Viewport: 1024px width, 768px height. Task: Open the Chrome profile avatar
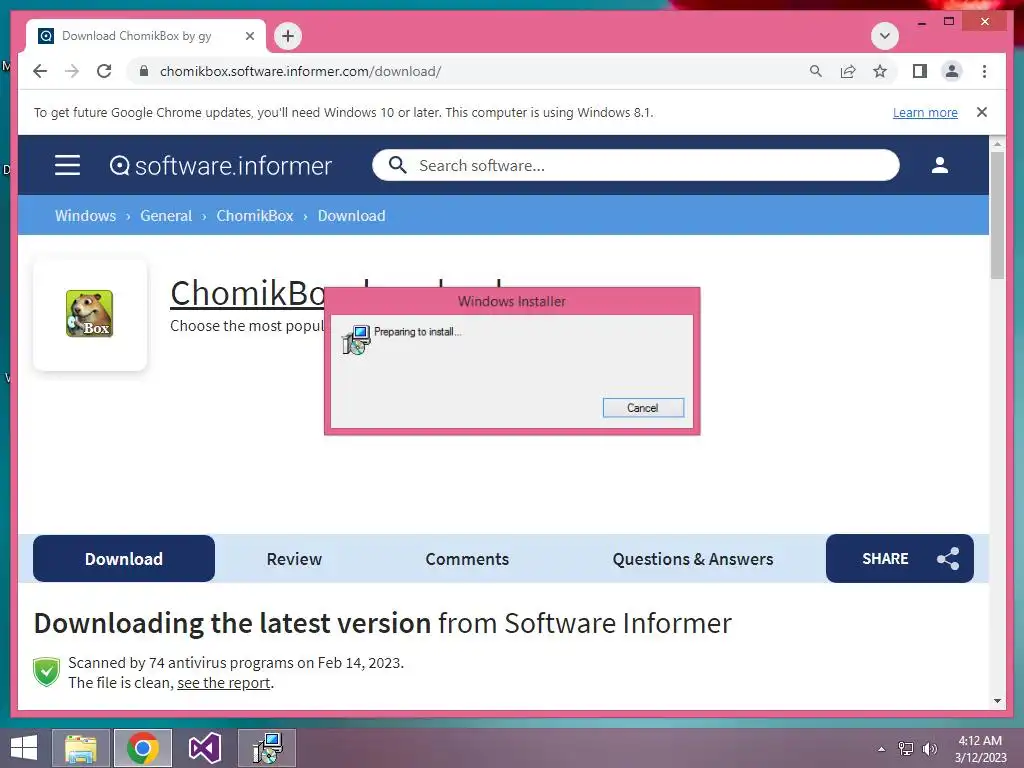point(952,71)
